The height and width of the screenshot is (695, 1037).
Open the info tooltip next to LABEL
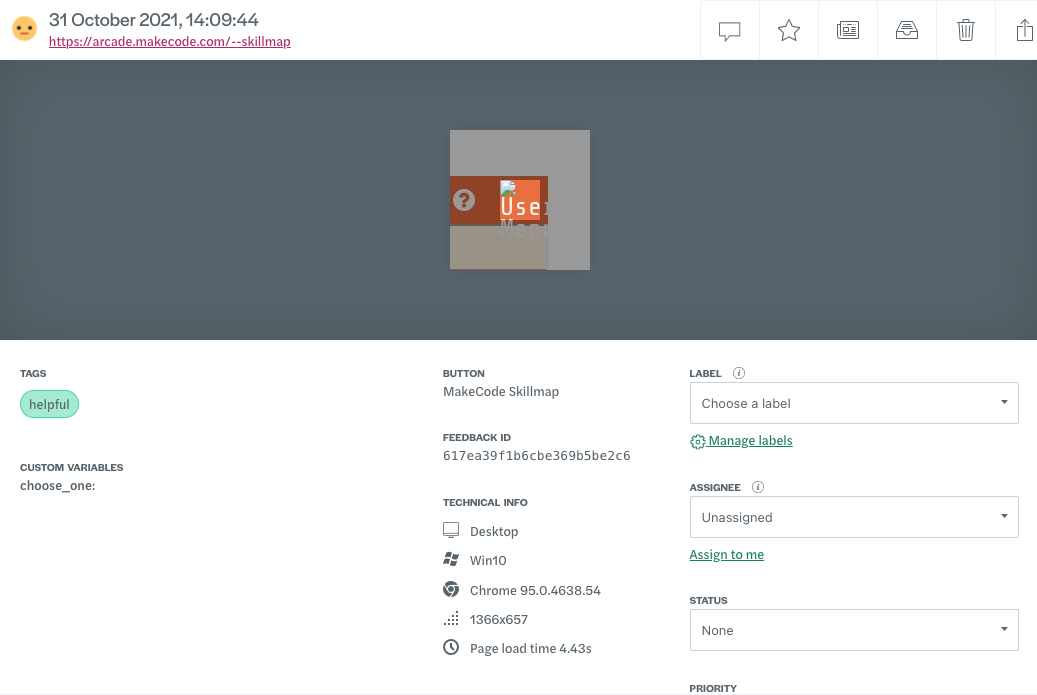pyautogui.click(x=738, y=373)
